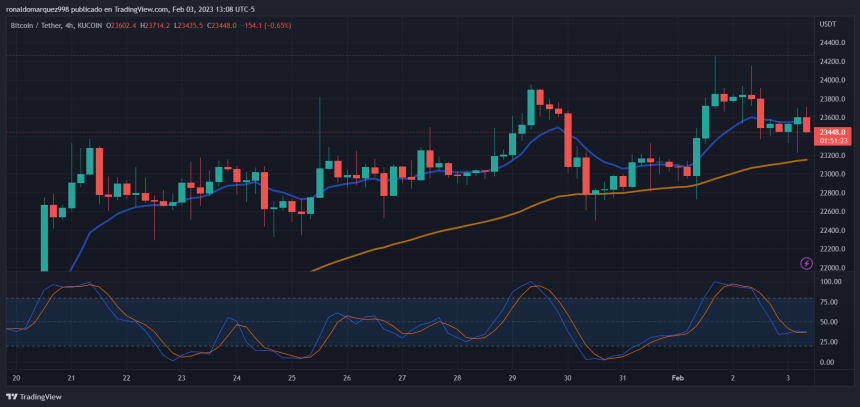
Task: Click the 25 date label on time axis
Action: pyautogui.click(x=291, y=379)
